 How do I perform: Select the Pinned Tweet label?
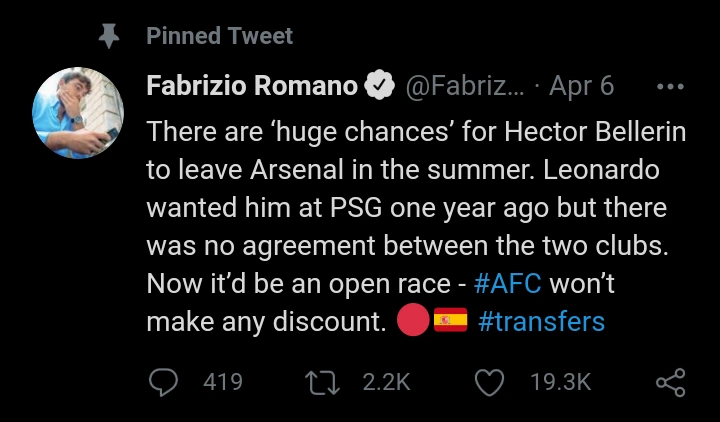coord(220,36)
